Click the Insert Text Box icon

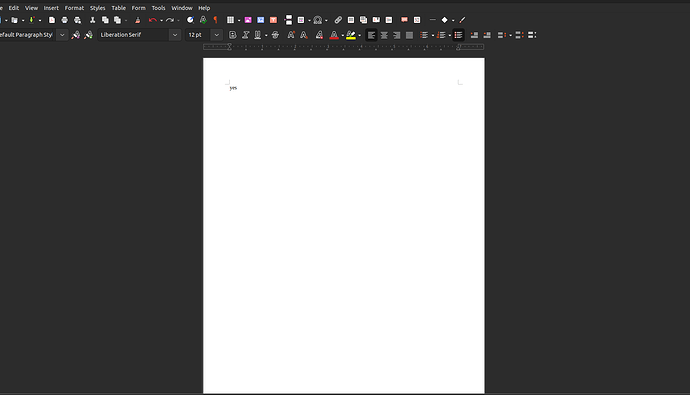pyautogui.click(x=273, y=20)
